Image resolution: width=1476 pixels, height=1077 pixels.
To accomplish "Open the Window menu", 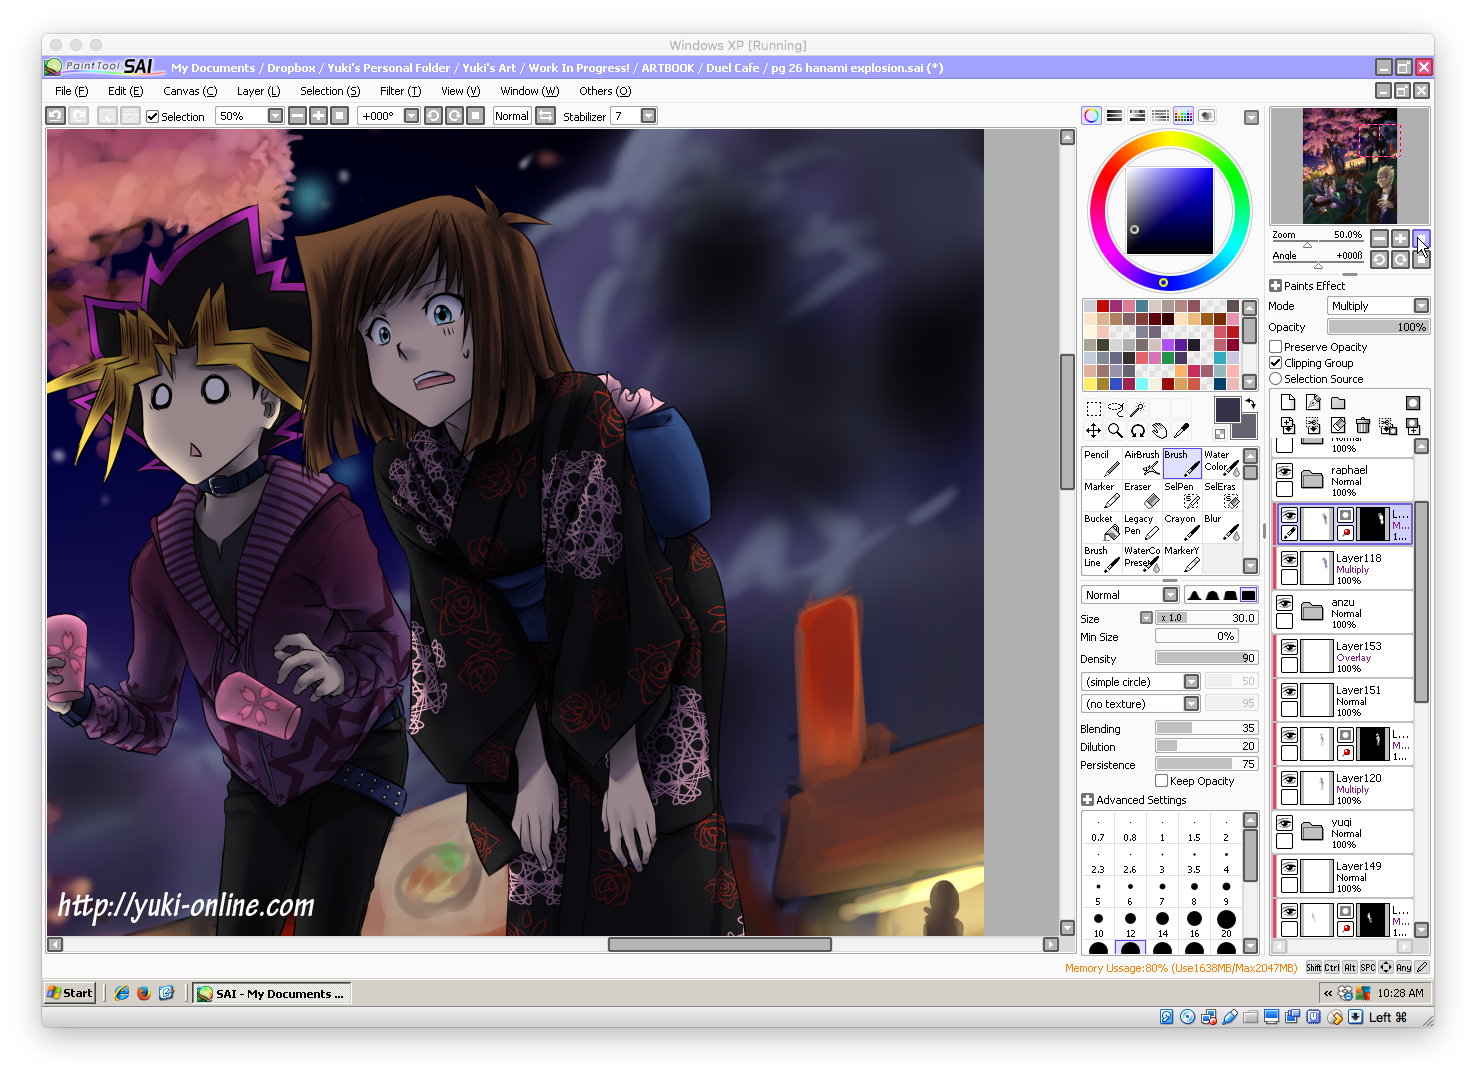I will tap(529, 91).
